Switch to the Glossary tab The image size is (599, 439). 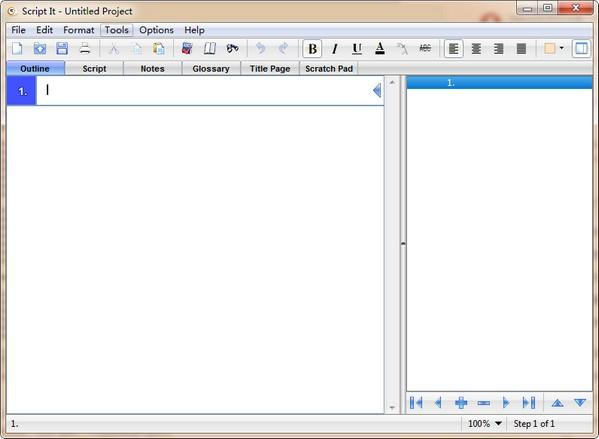[211, 69]
